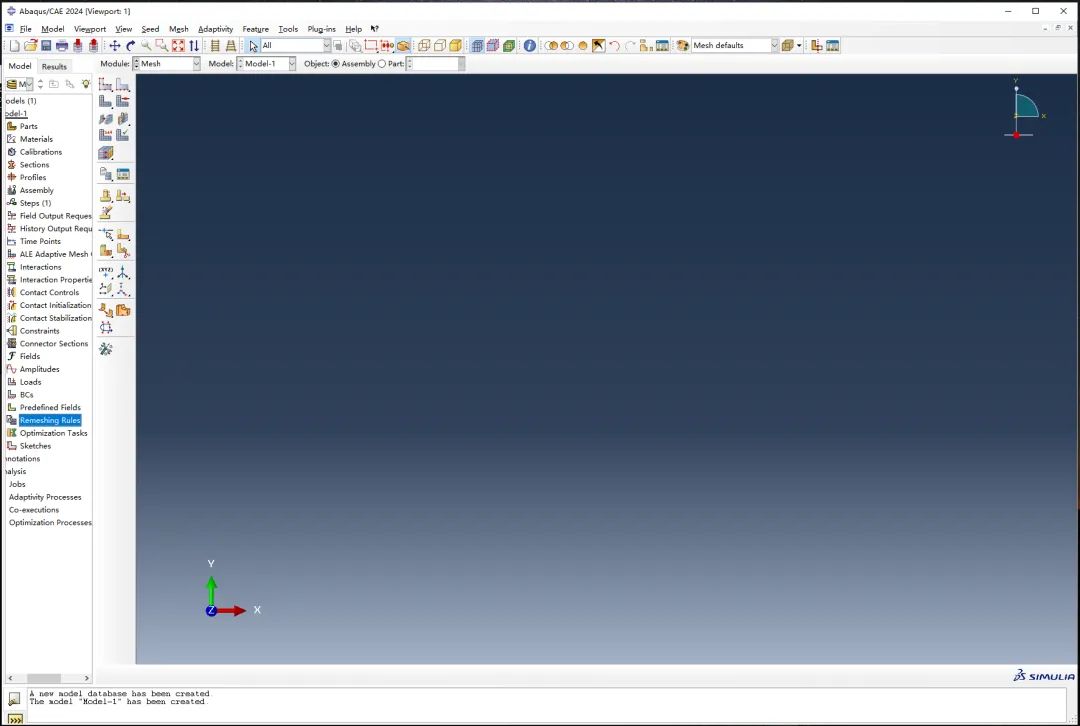
Task: Save the model database
Action: click(x=46, y=45)
